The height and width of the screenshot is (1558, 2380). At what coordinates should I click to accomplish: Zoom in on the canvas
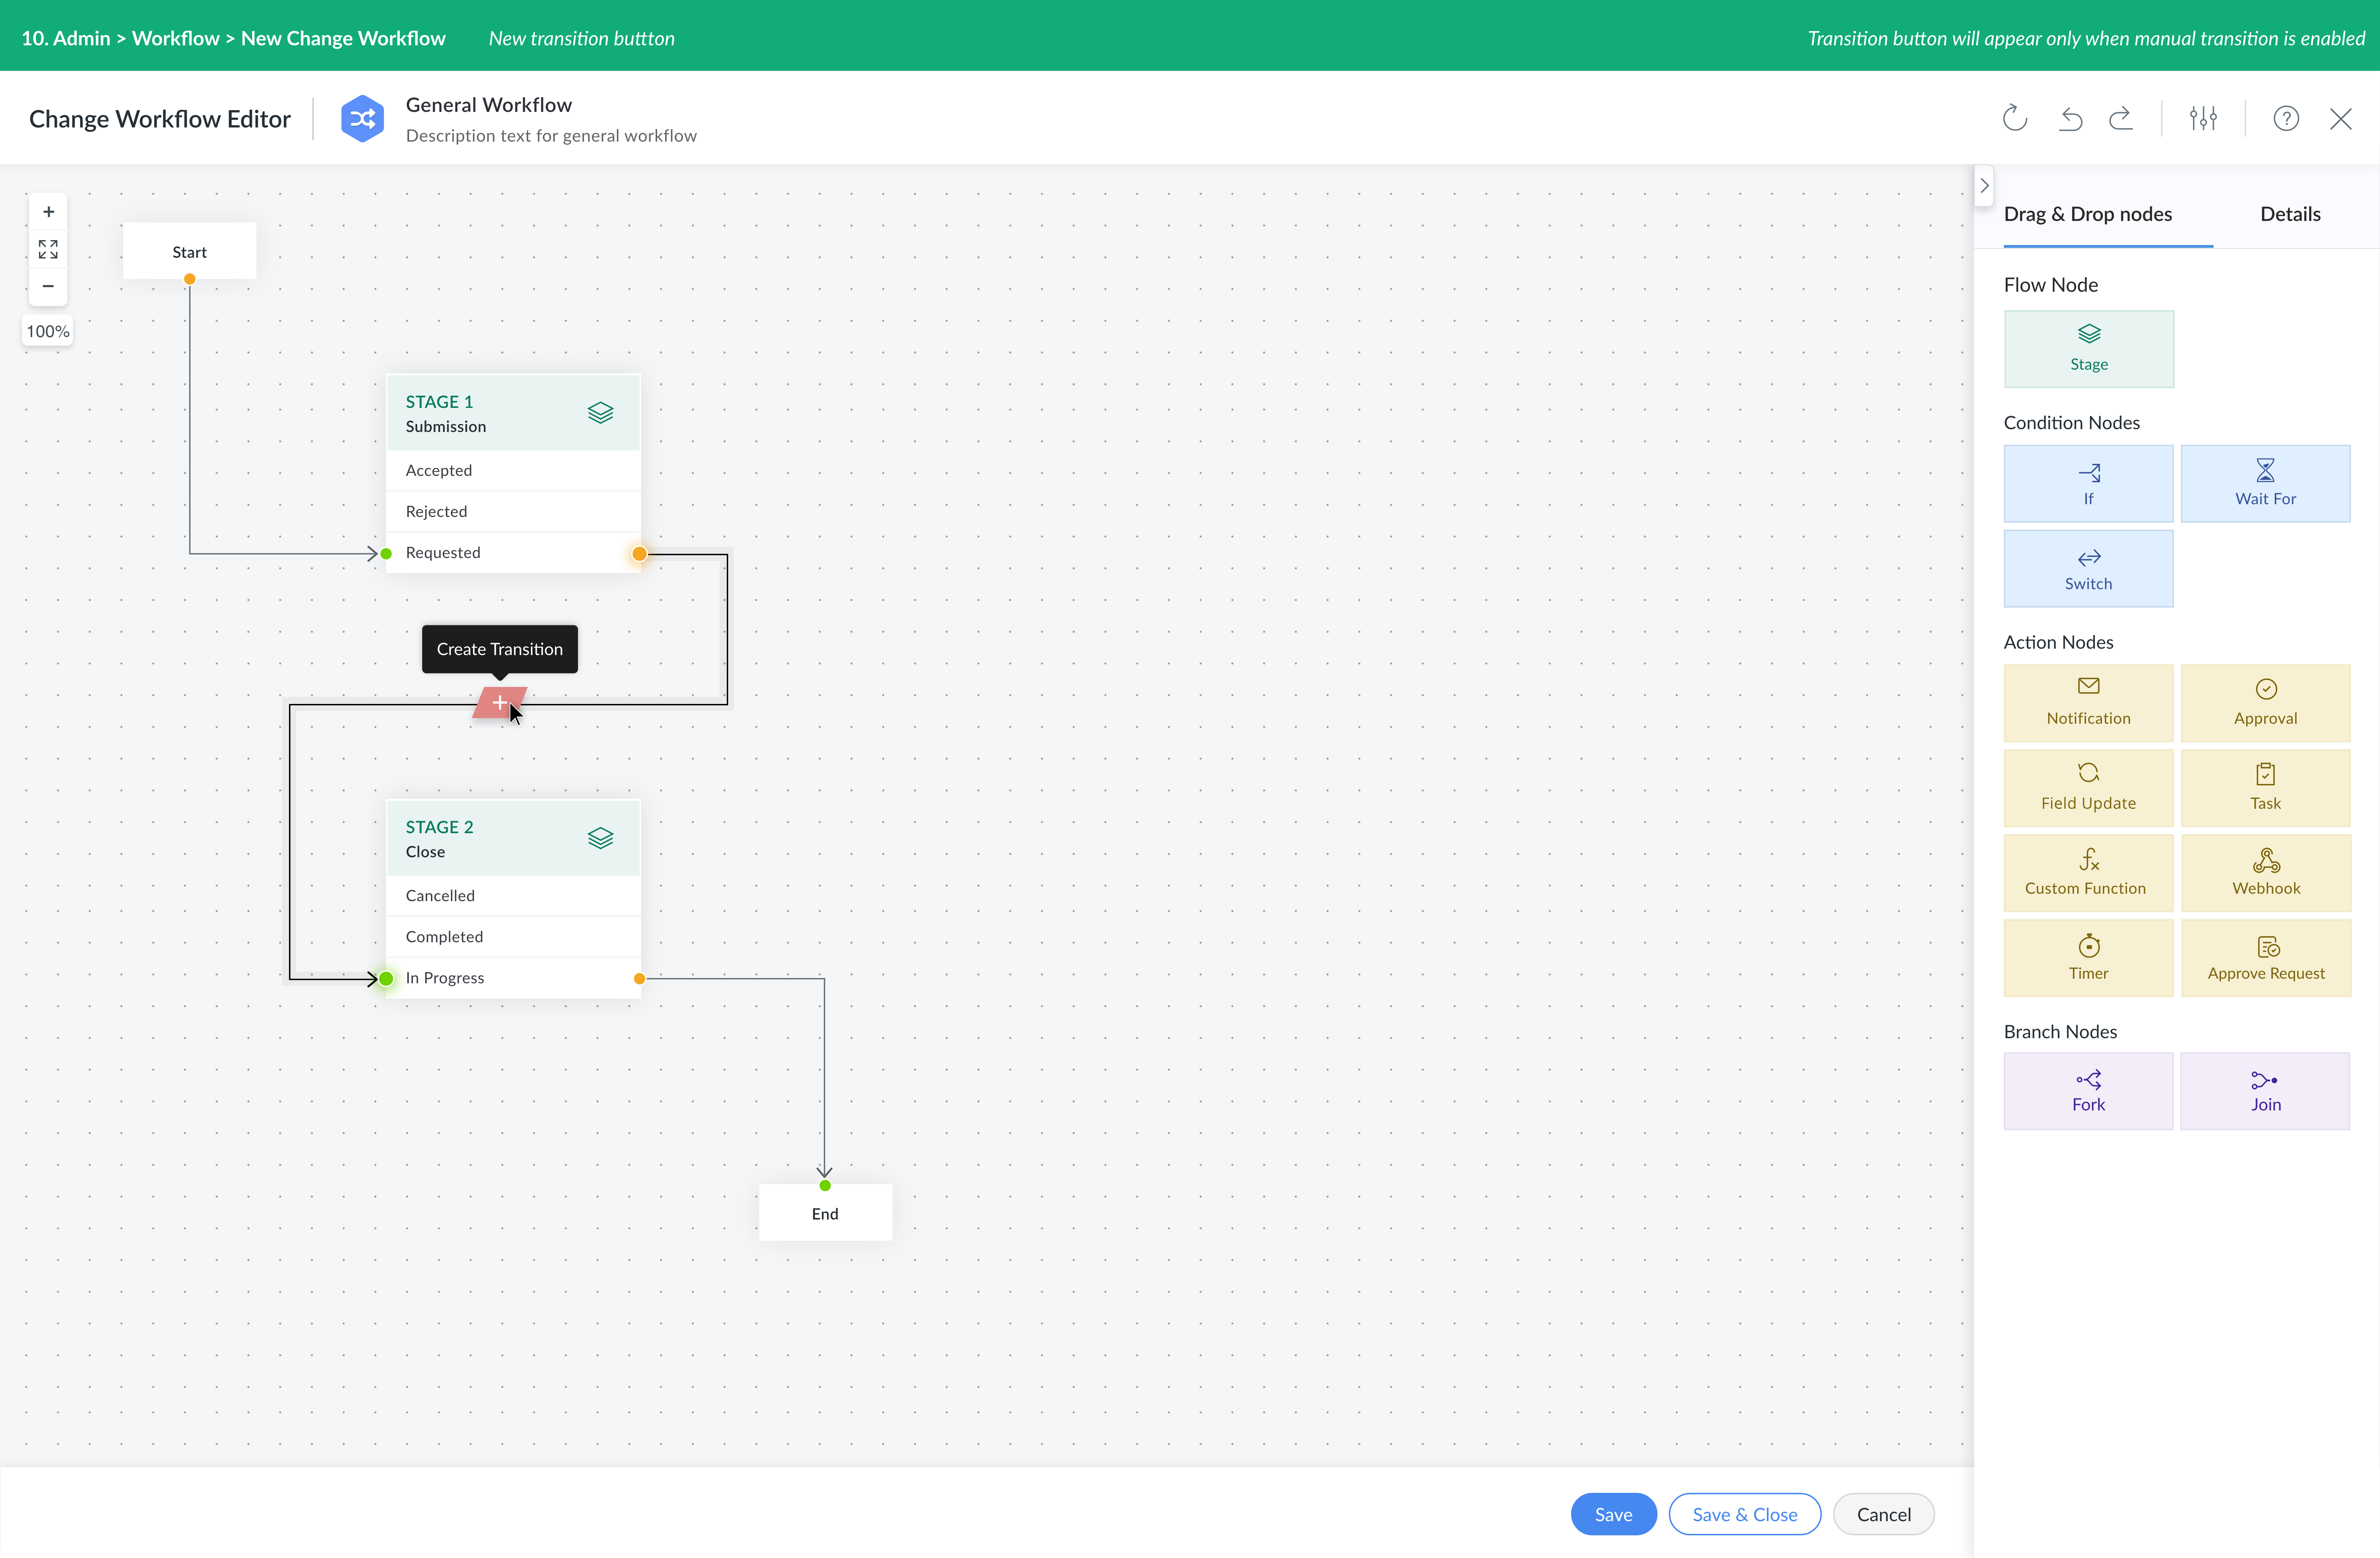click(x=48, y=212)
